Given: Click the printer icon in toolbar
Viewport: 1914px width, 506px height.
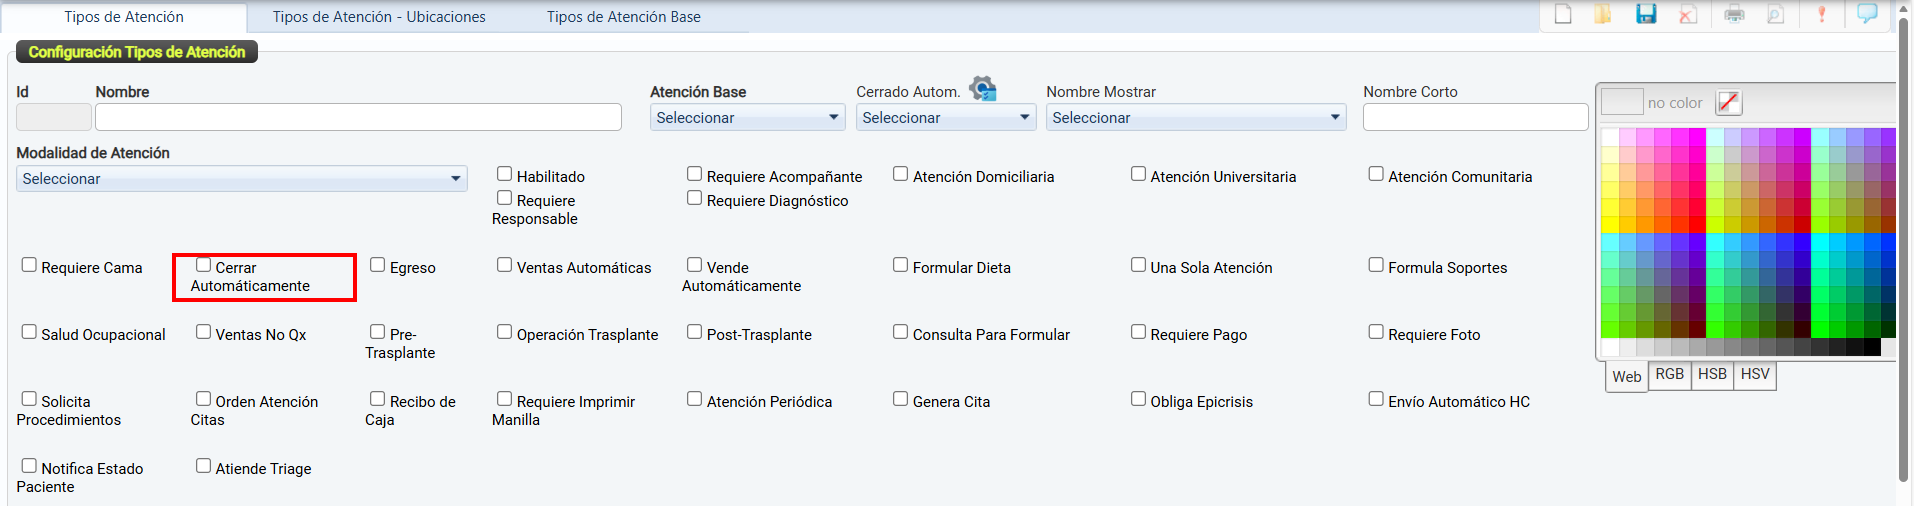Looking at the screenshot, I should tap(1734, 14).
